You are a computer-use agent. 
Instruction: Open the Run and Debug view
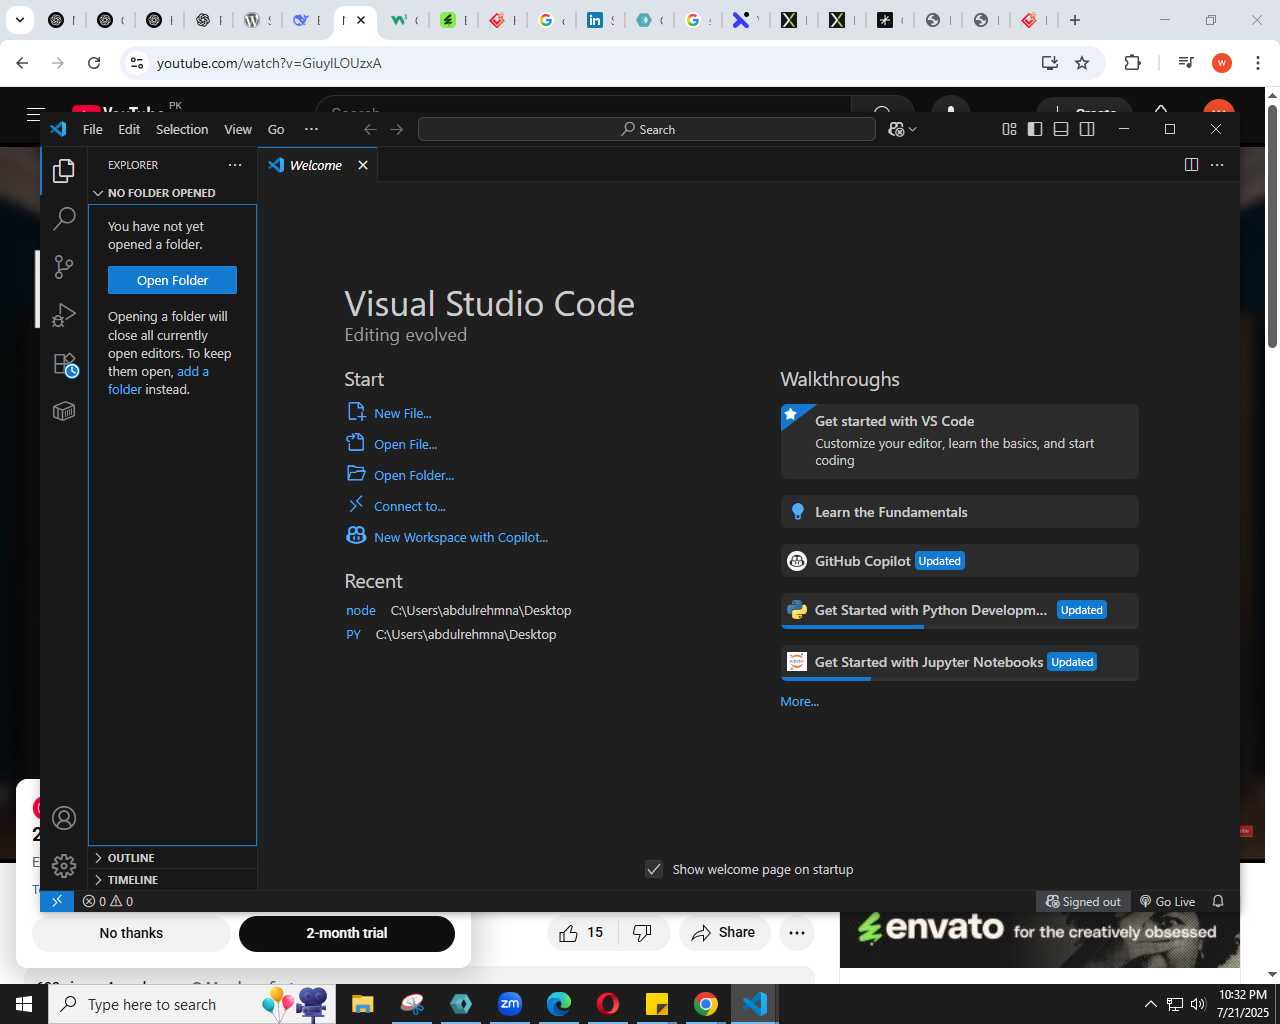[64, 315]
